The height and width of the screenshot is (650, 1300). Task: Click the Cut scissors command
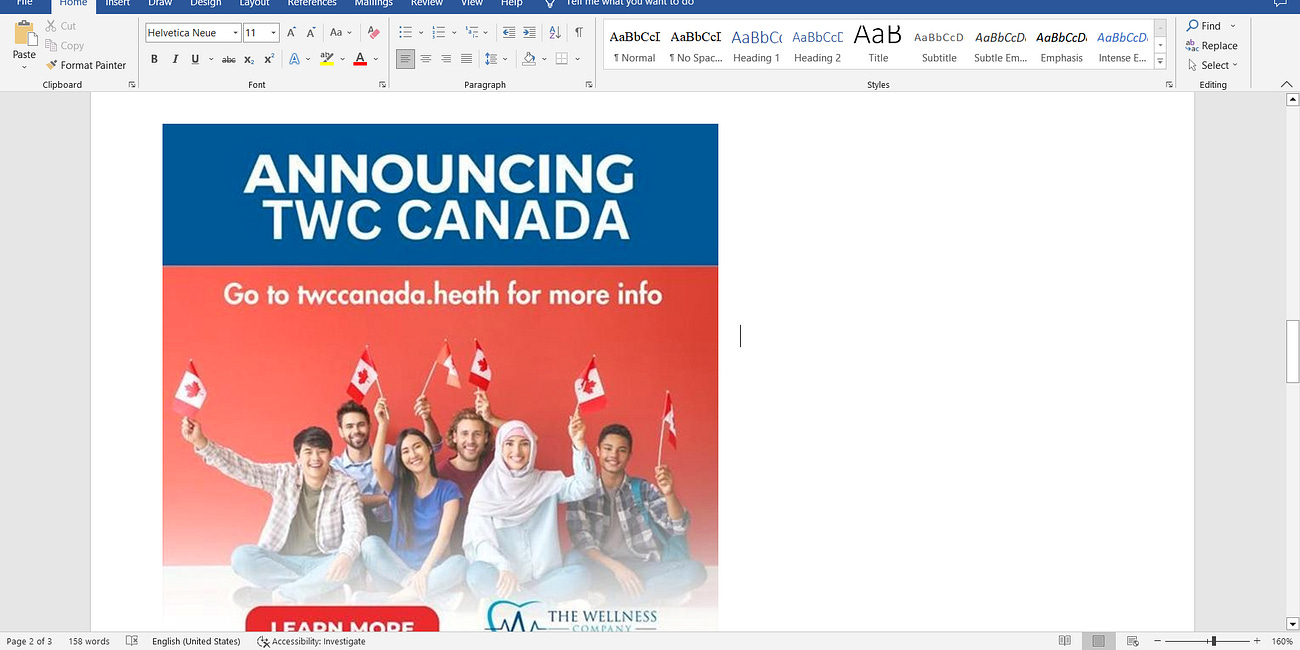60,26
